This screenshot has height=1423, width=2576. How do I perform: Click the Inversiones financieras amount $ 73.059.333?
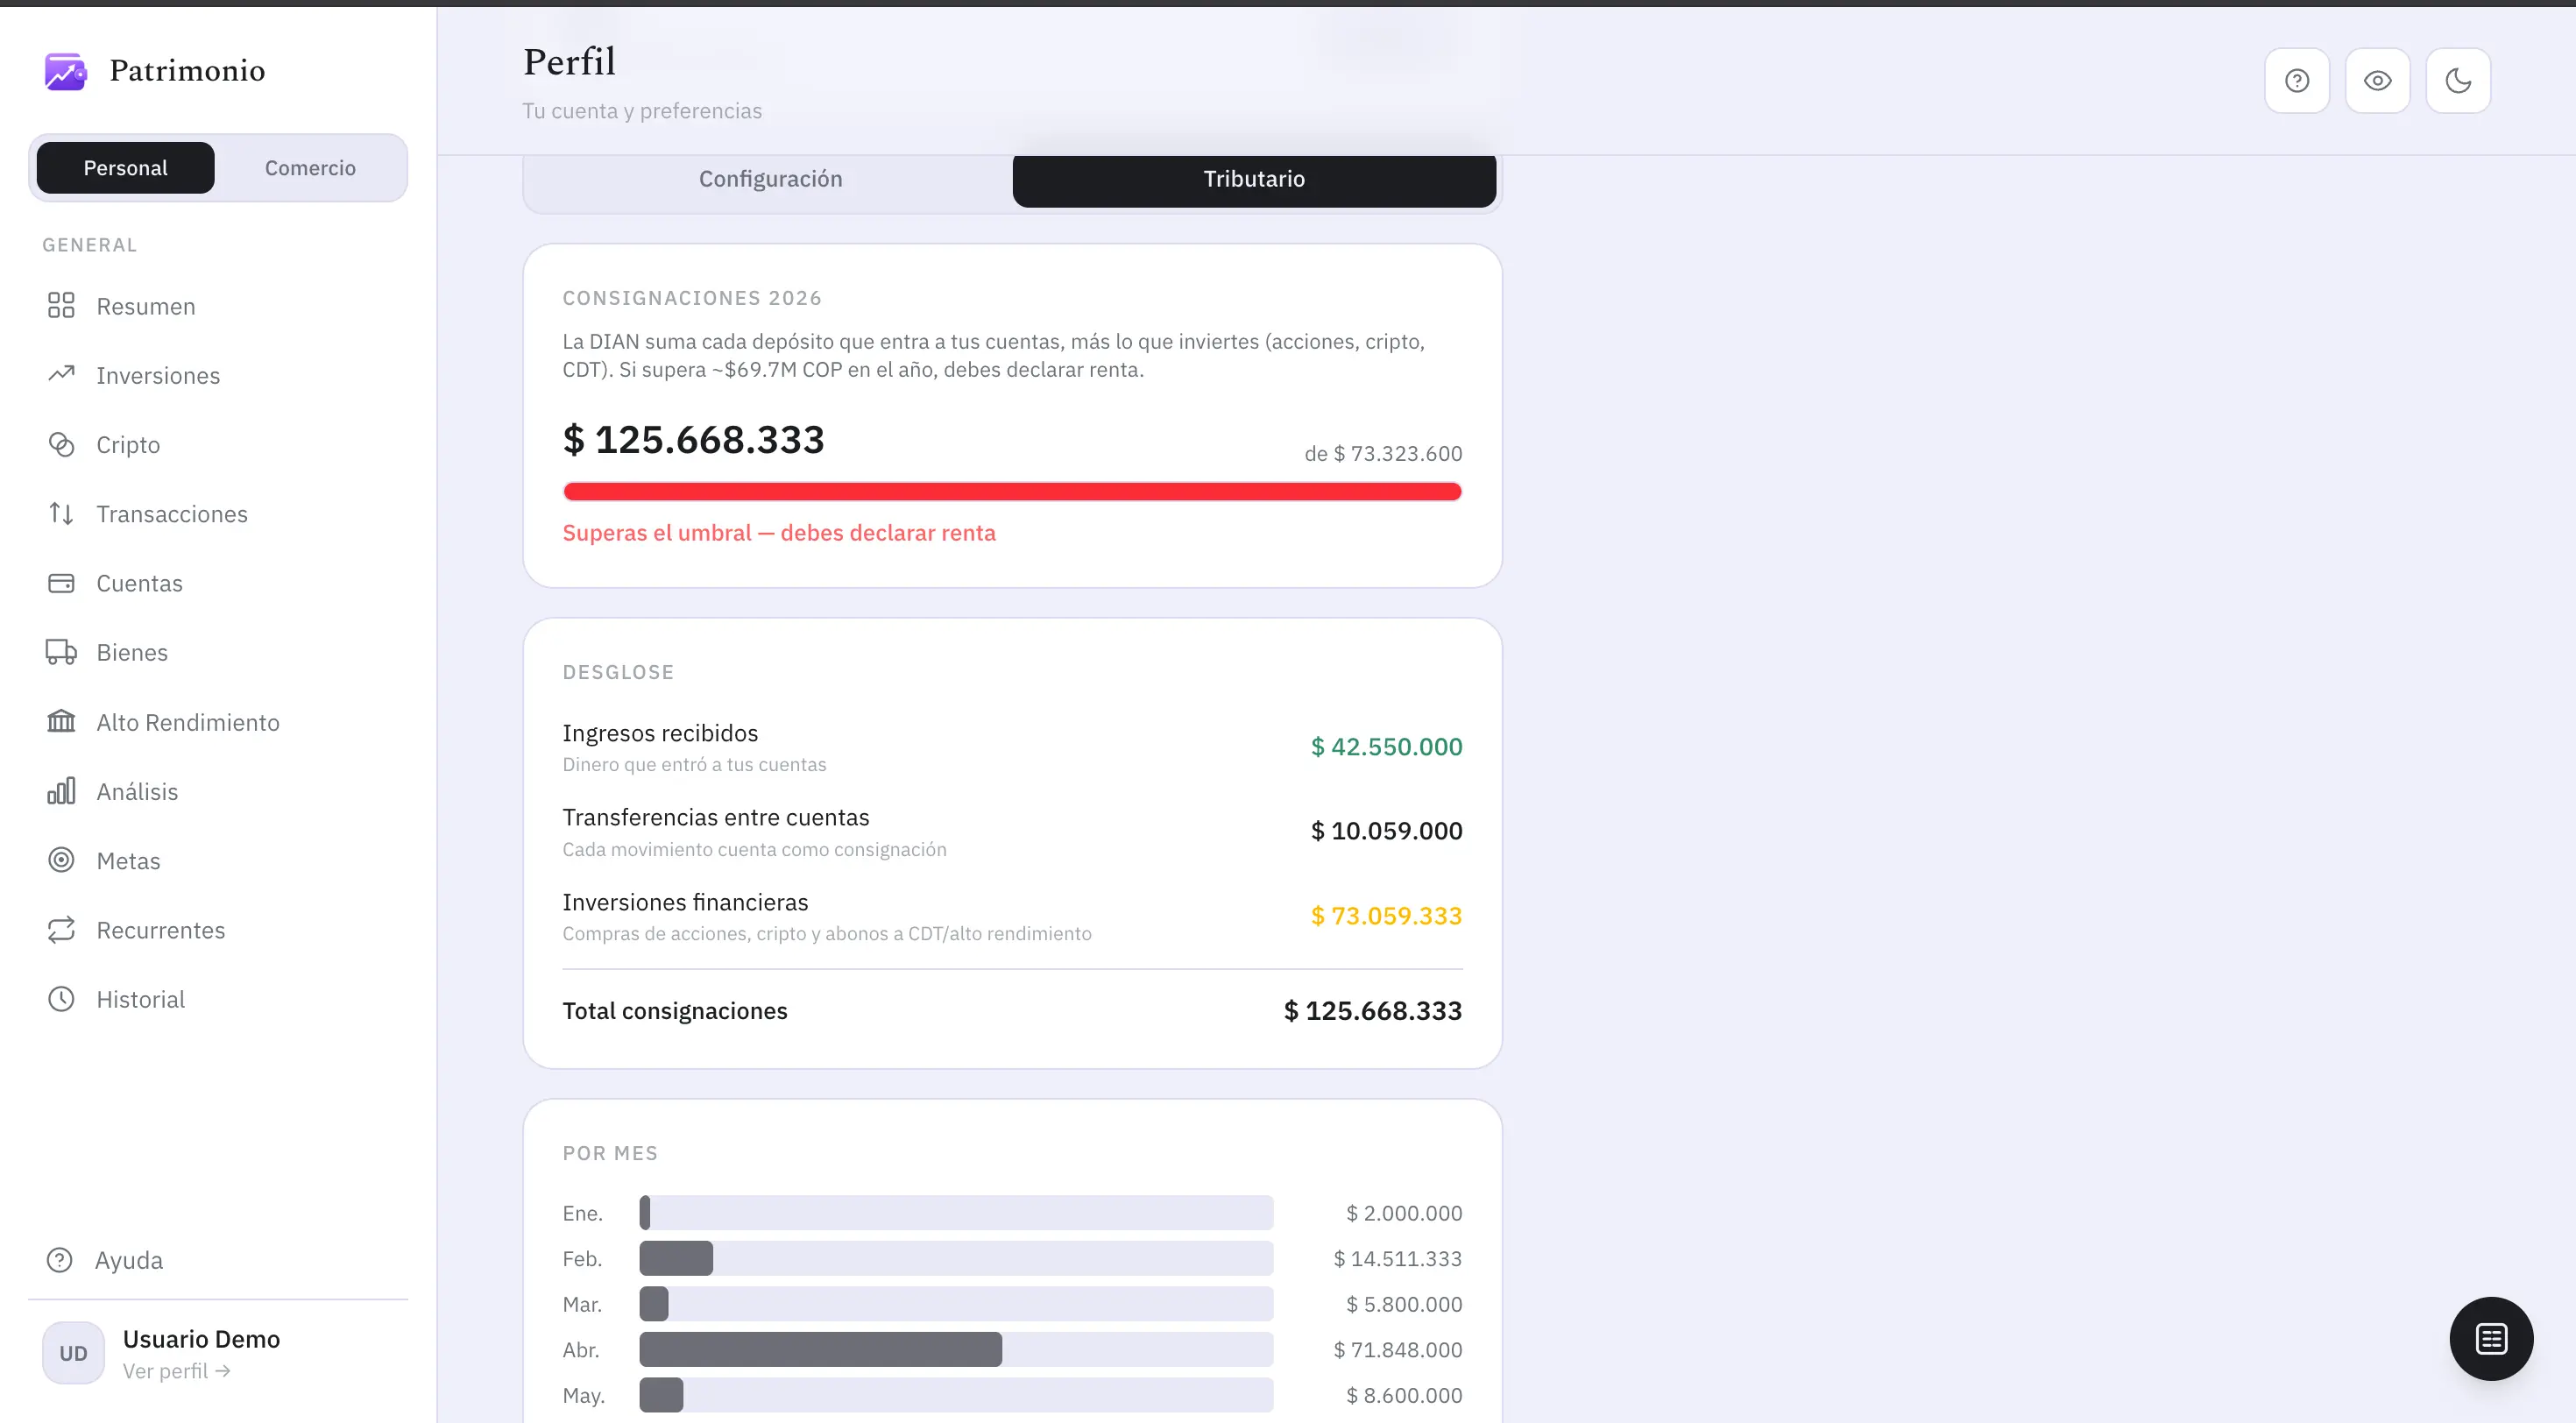coord(1386,916)
